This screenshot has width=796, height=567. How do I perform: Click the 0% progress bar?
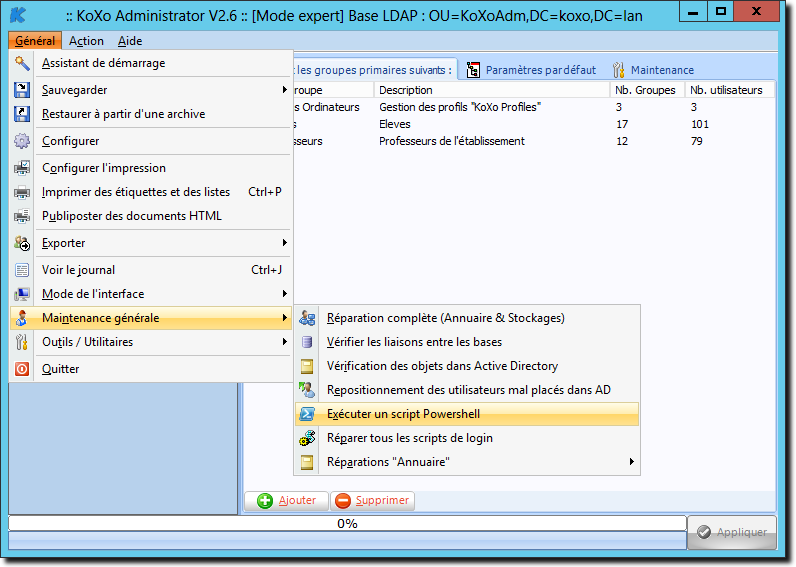point(348,523)
